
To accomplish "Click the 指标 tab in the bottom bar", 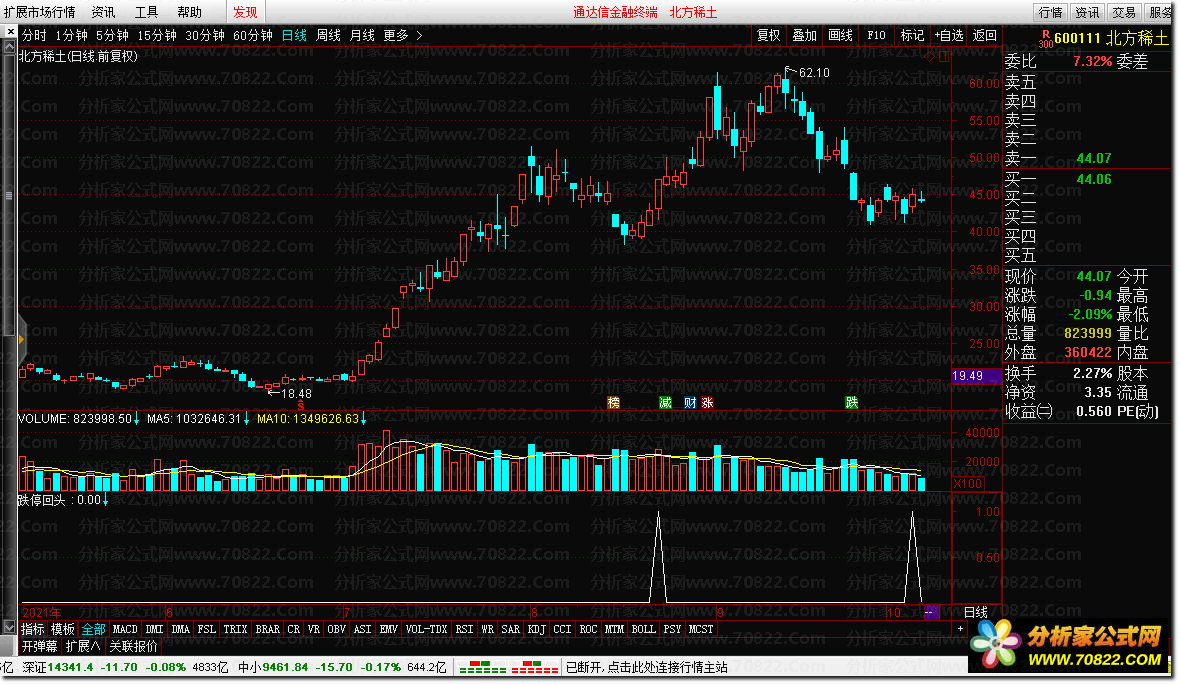I will [x=32, y=629].
